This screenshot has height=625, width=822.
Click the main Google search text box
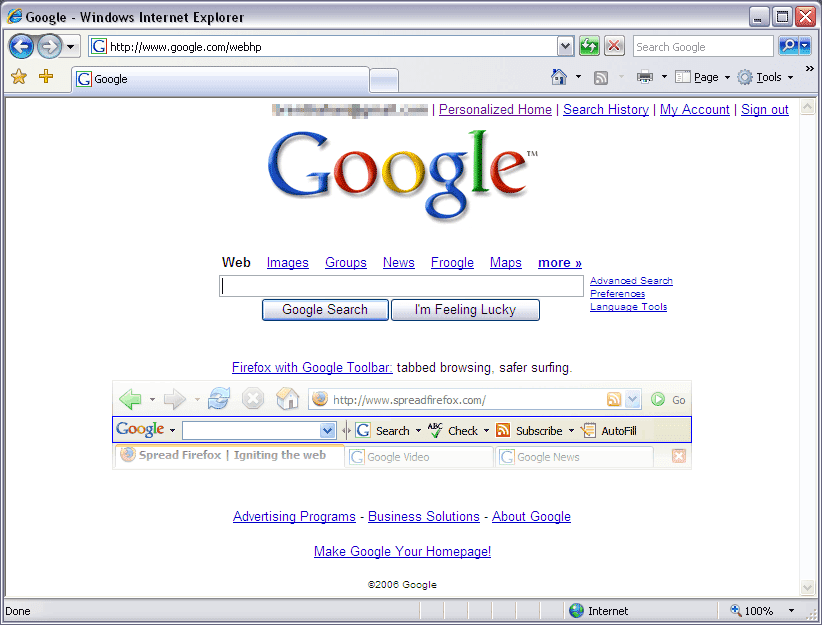pos(402,286)
